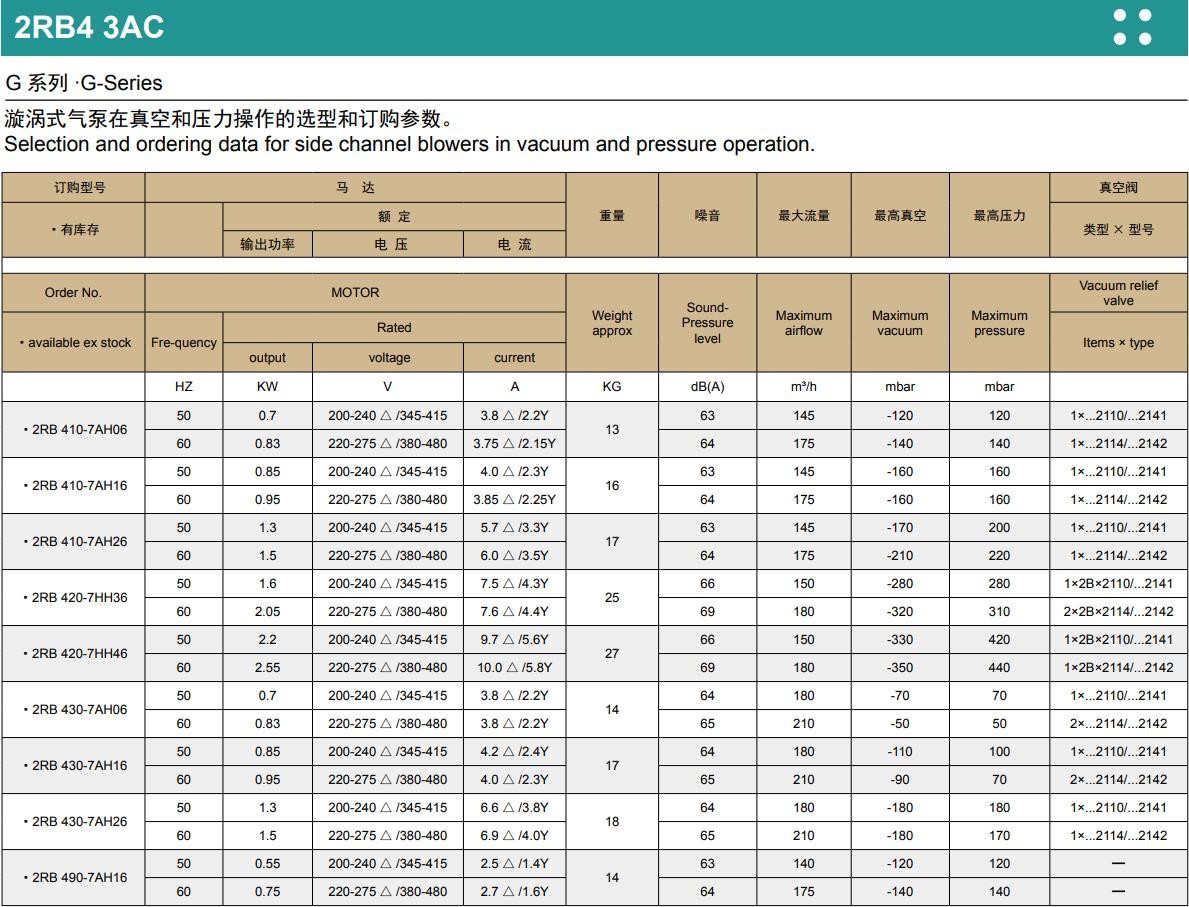Viewport: 1189px width, 907px height.
Task: Click the weight value 25
Action: [612, 598]
